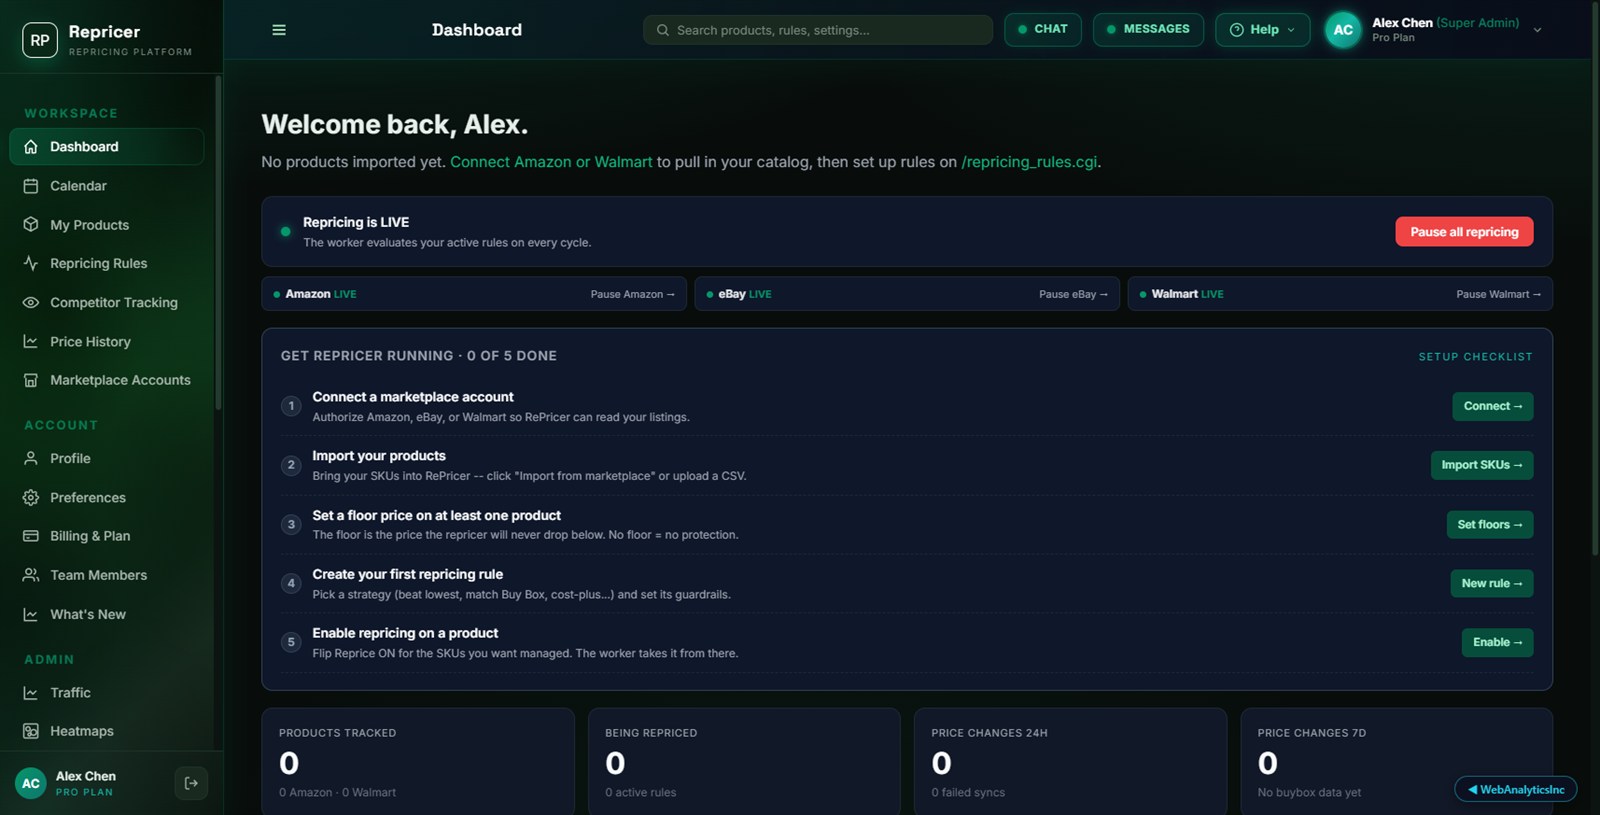
Task: Follow the Connect Amazon or Walmart link
Action: (x=551, y=162)
